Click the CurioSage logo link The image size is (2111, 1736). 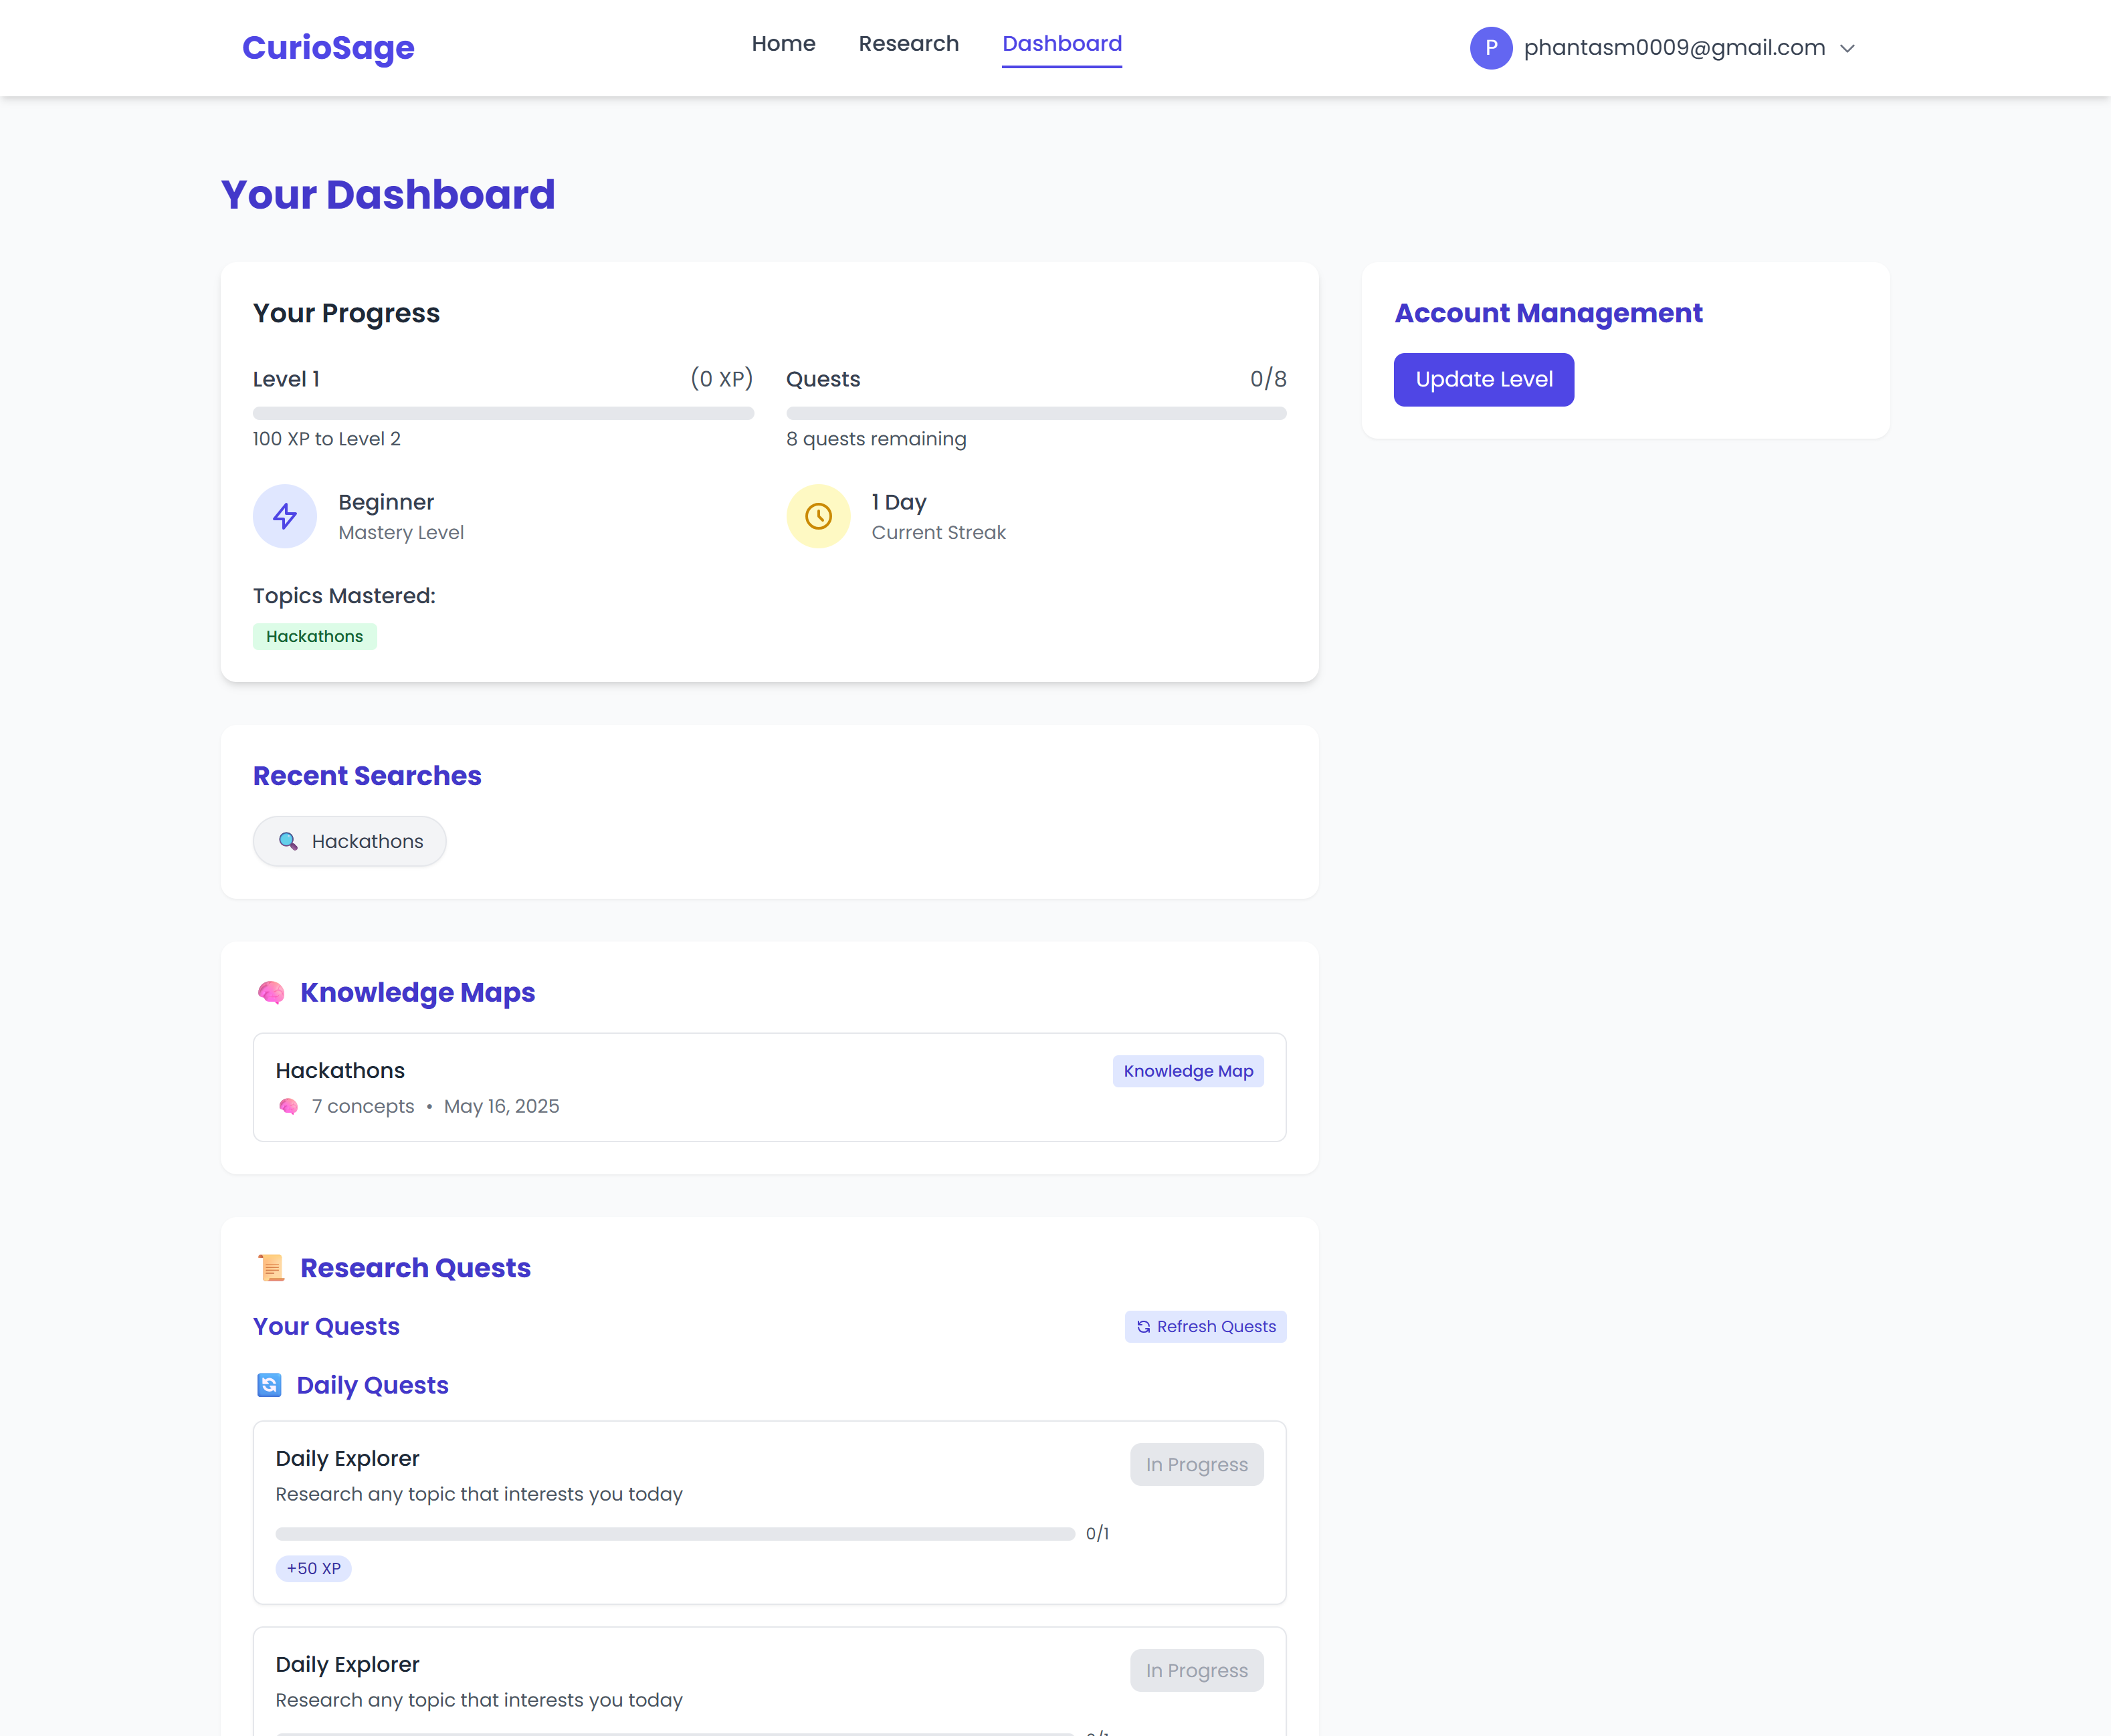[x=328, y=48]
